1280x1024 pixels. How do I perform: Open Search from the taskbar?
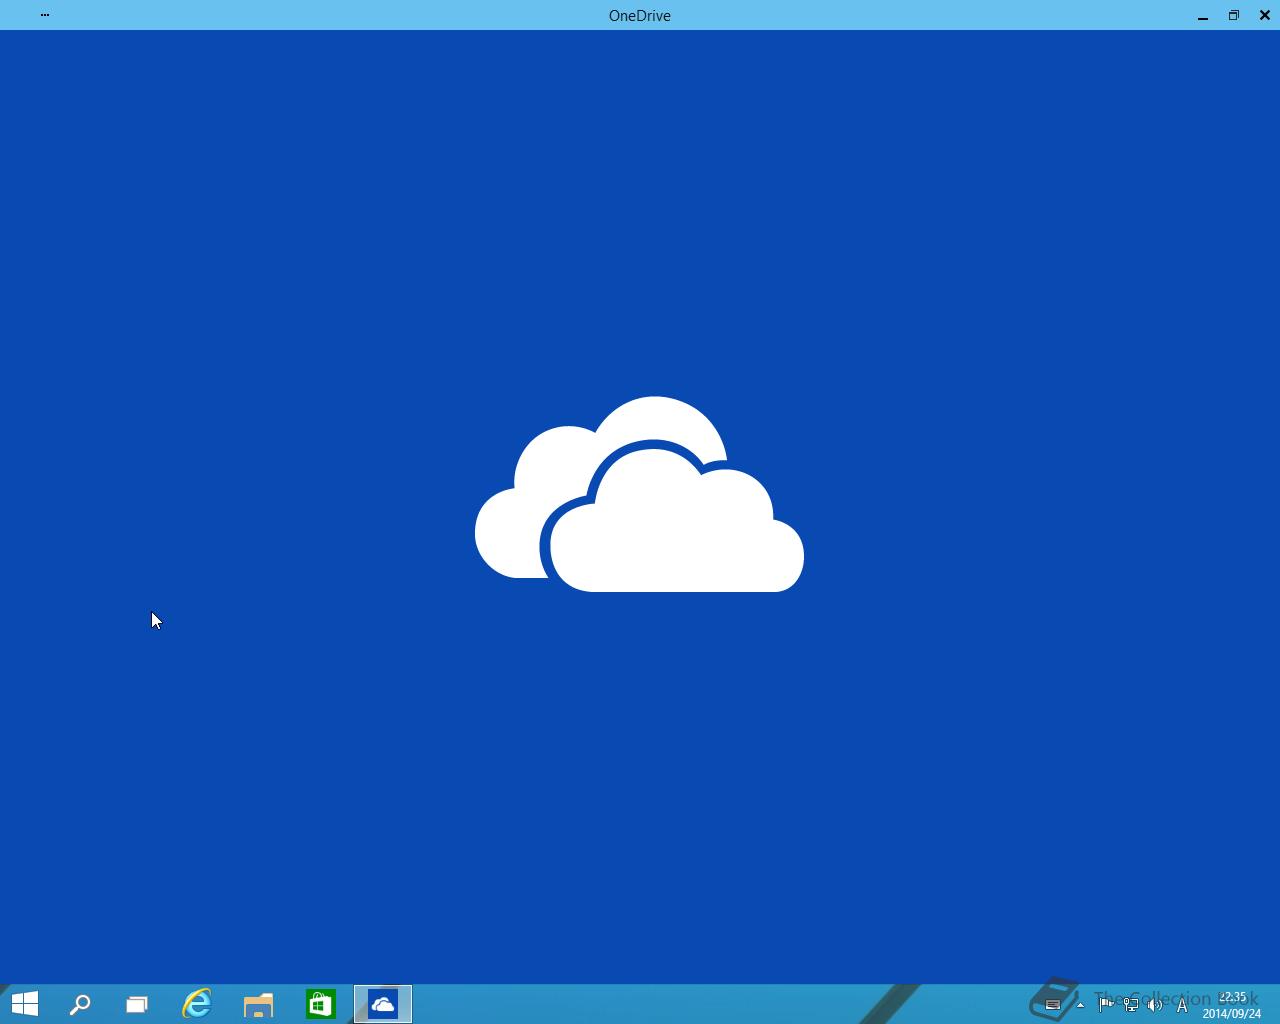pyautogui.click(x=80, y=1004)
